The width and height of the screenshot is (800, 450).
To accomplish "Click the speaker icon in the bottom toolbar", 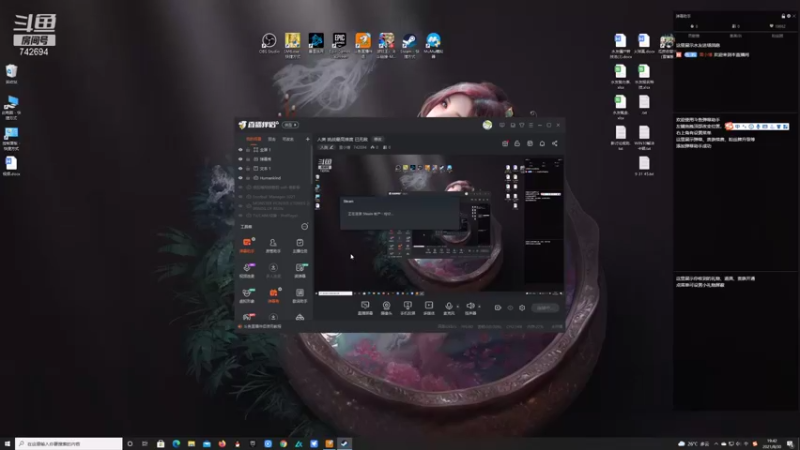I will coord(470,306).
